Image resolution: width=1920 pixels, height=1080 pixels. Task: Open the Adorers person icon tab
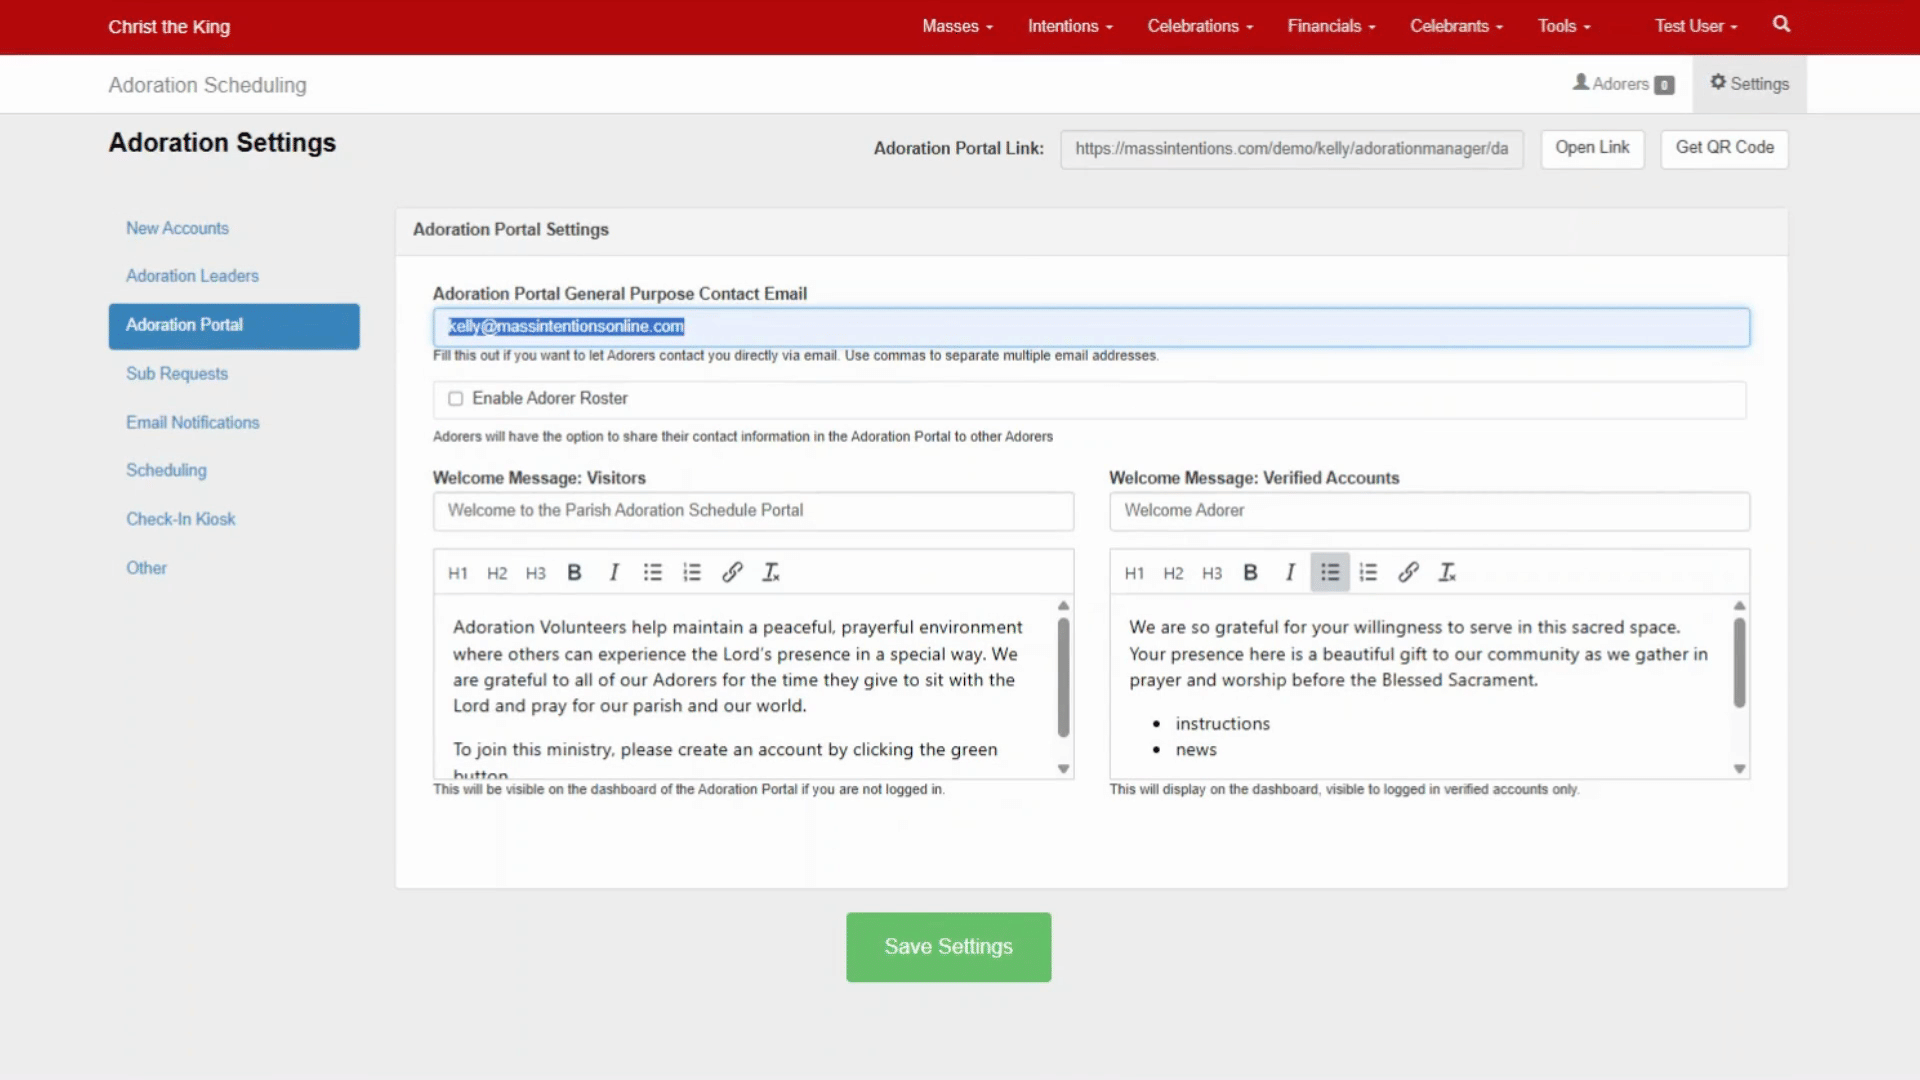pyautogui.click(x=1623, y=84)
